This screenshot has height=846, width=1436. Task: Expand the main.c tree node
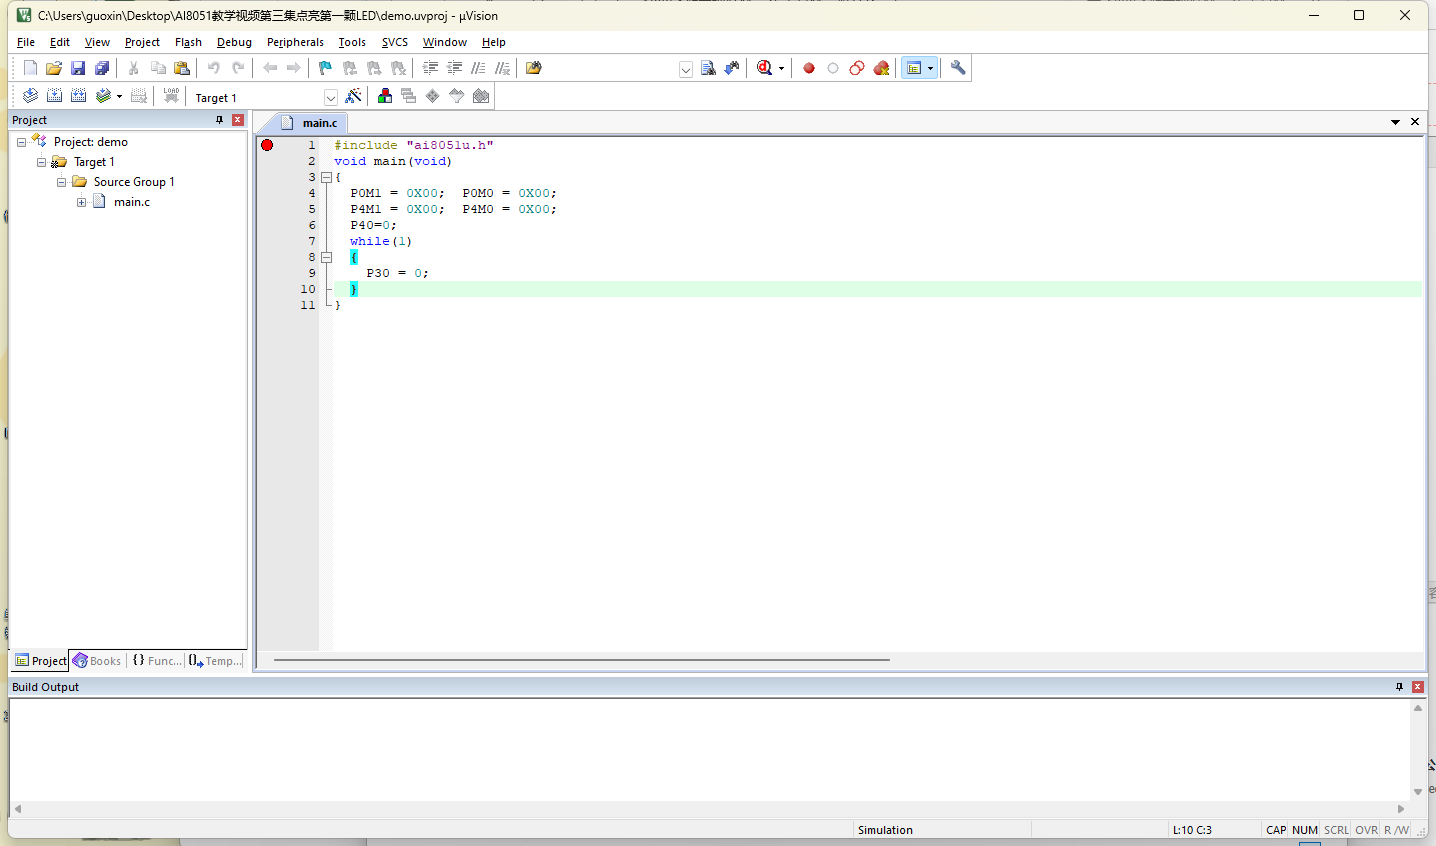pos(82,202)
